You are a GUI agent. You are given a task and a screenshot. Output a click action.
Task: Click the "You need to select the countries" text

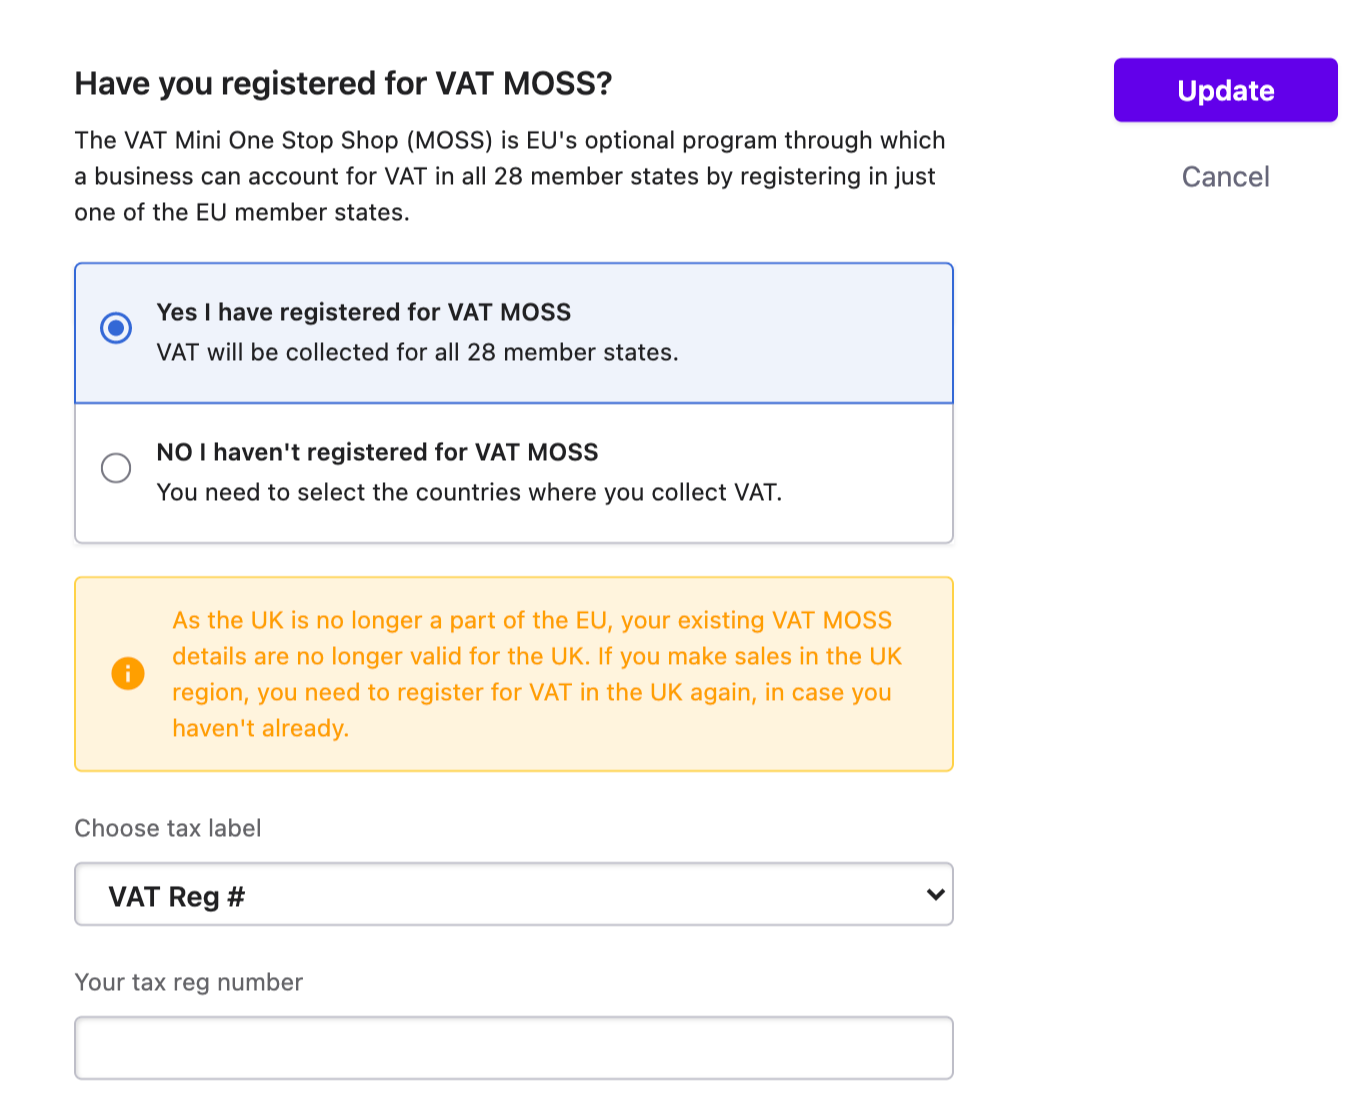click(x=469, y=492)
